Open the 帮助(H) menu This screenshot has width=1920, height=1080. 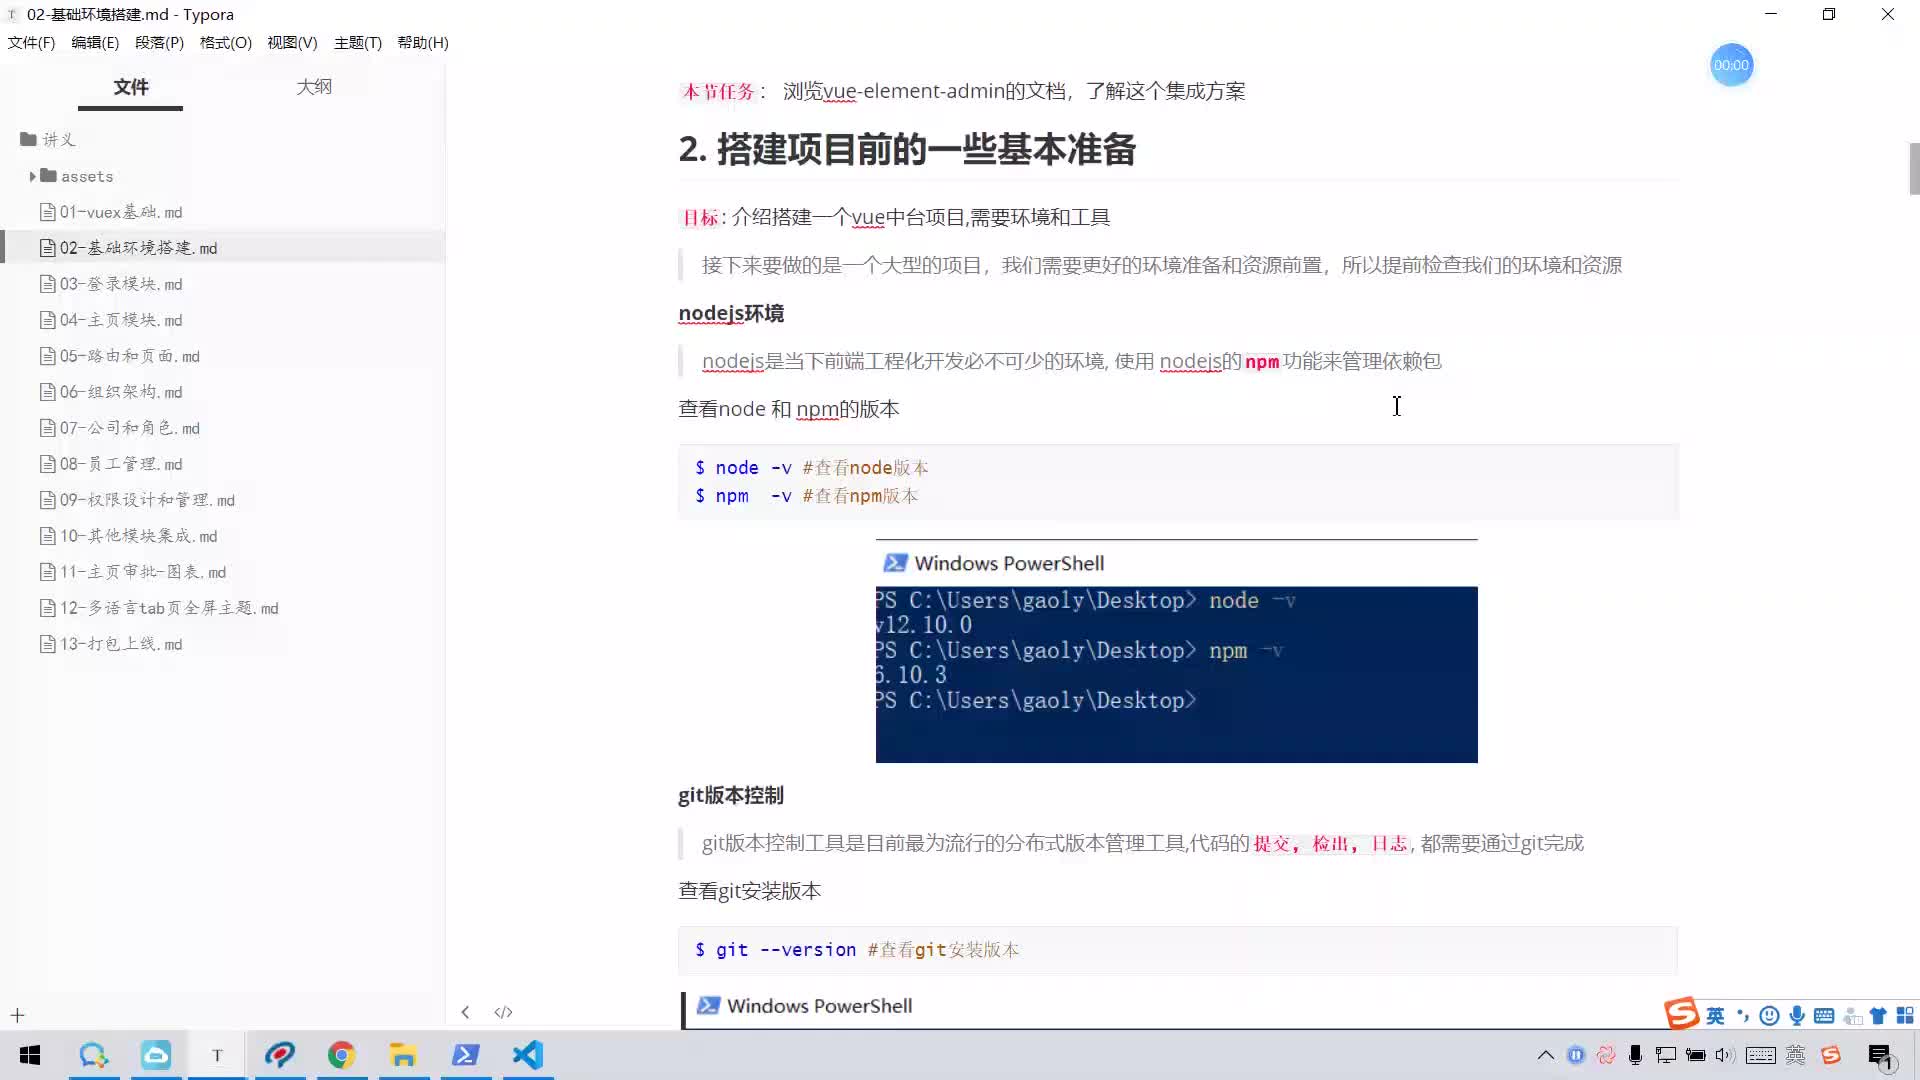click(x=423, y=42)
